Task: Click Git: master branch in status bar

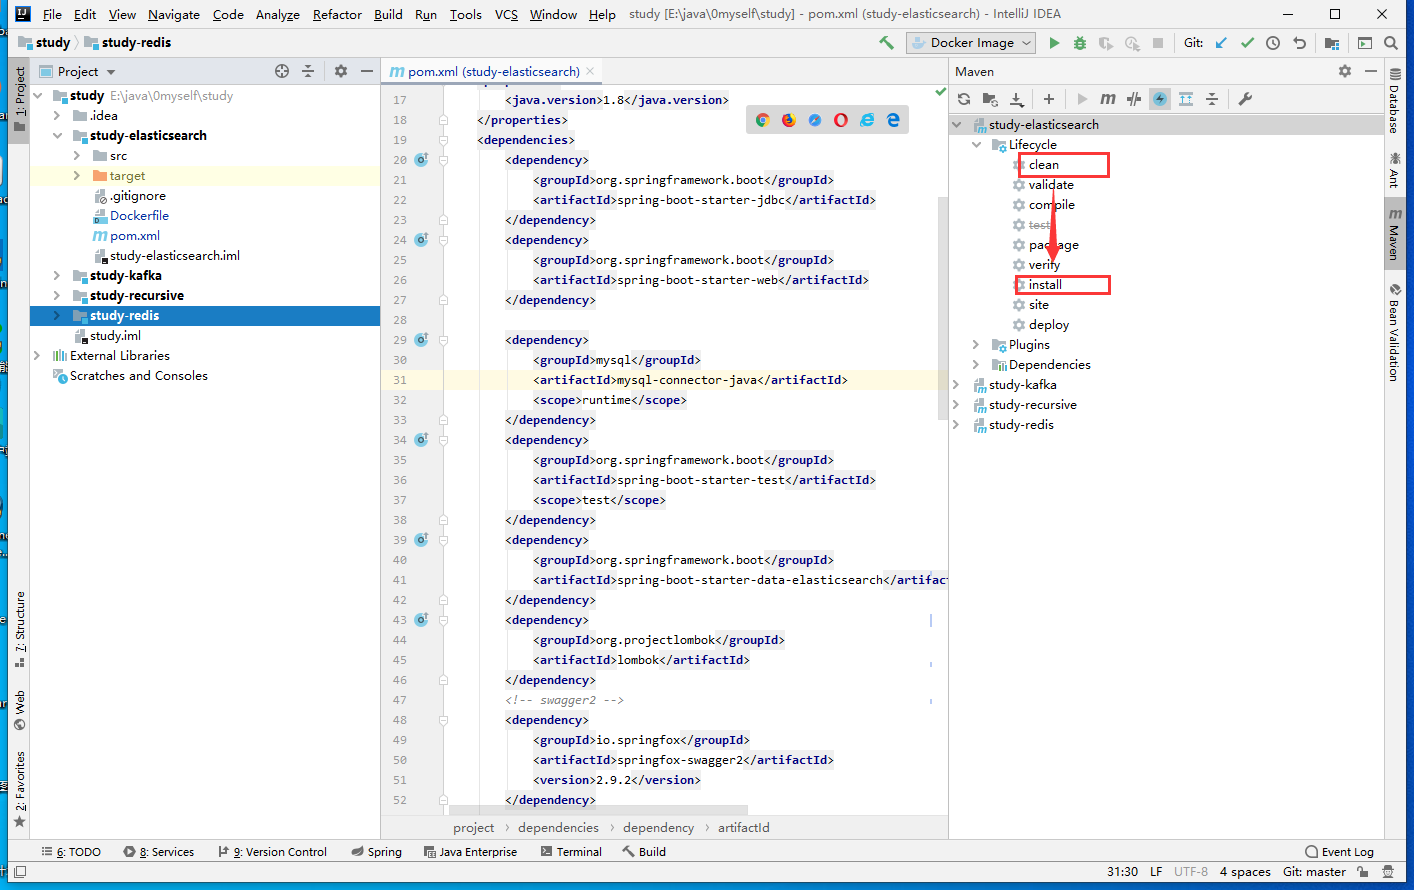Action: 1314,872
